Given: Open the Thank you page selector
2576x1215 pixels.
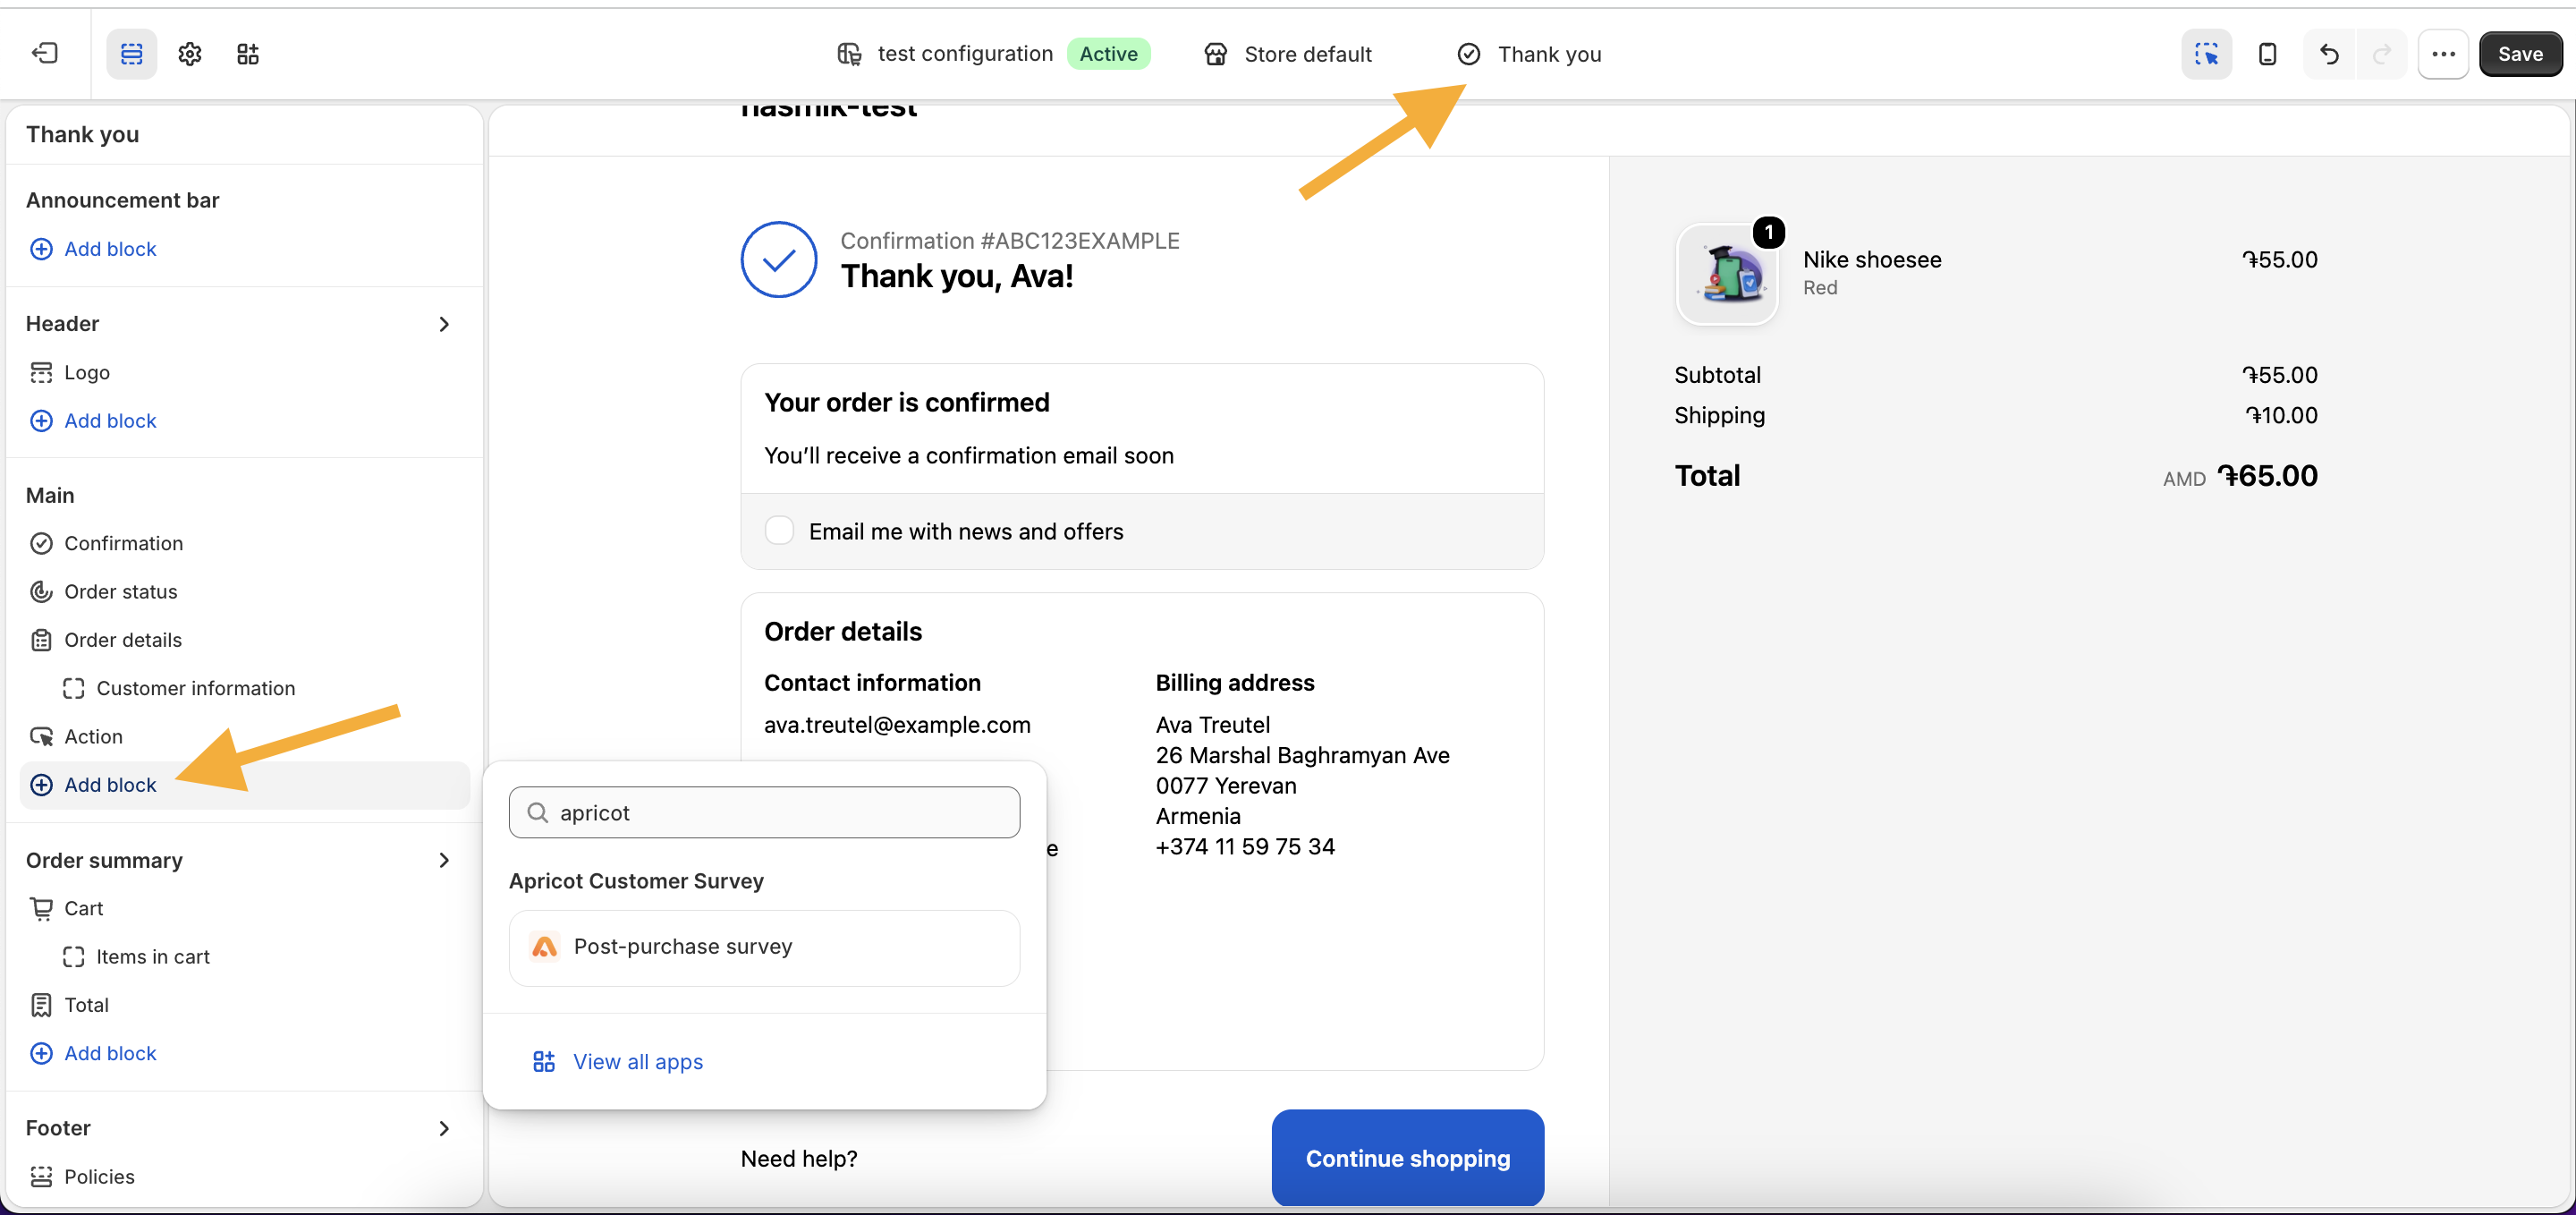Looking at the screenshot, I should click(1530, 54).
